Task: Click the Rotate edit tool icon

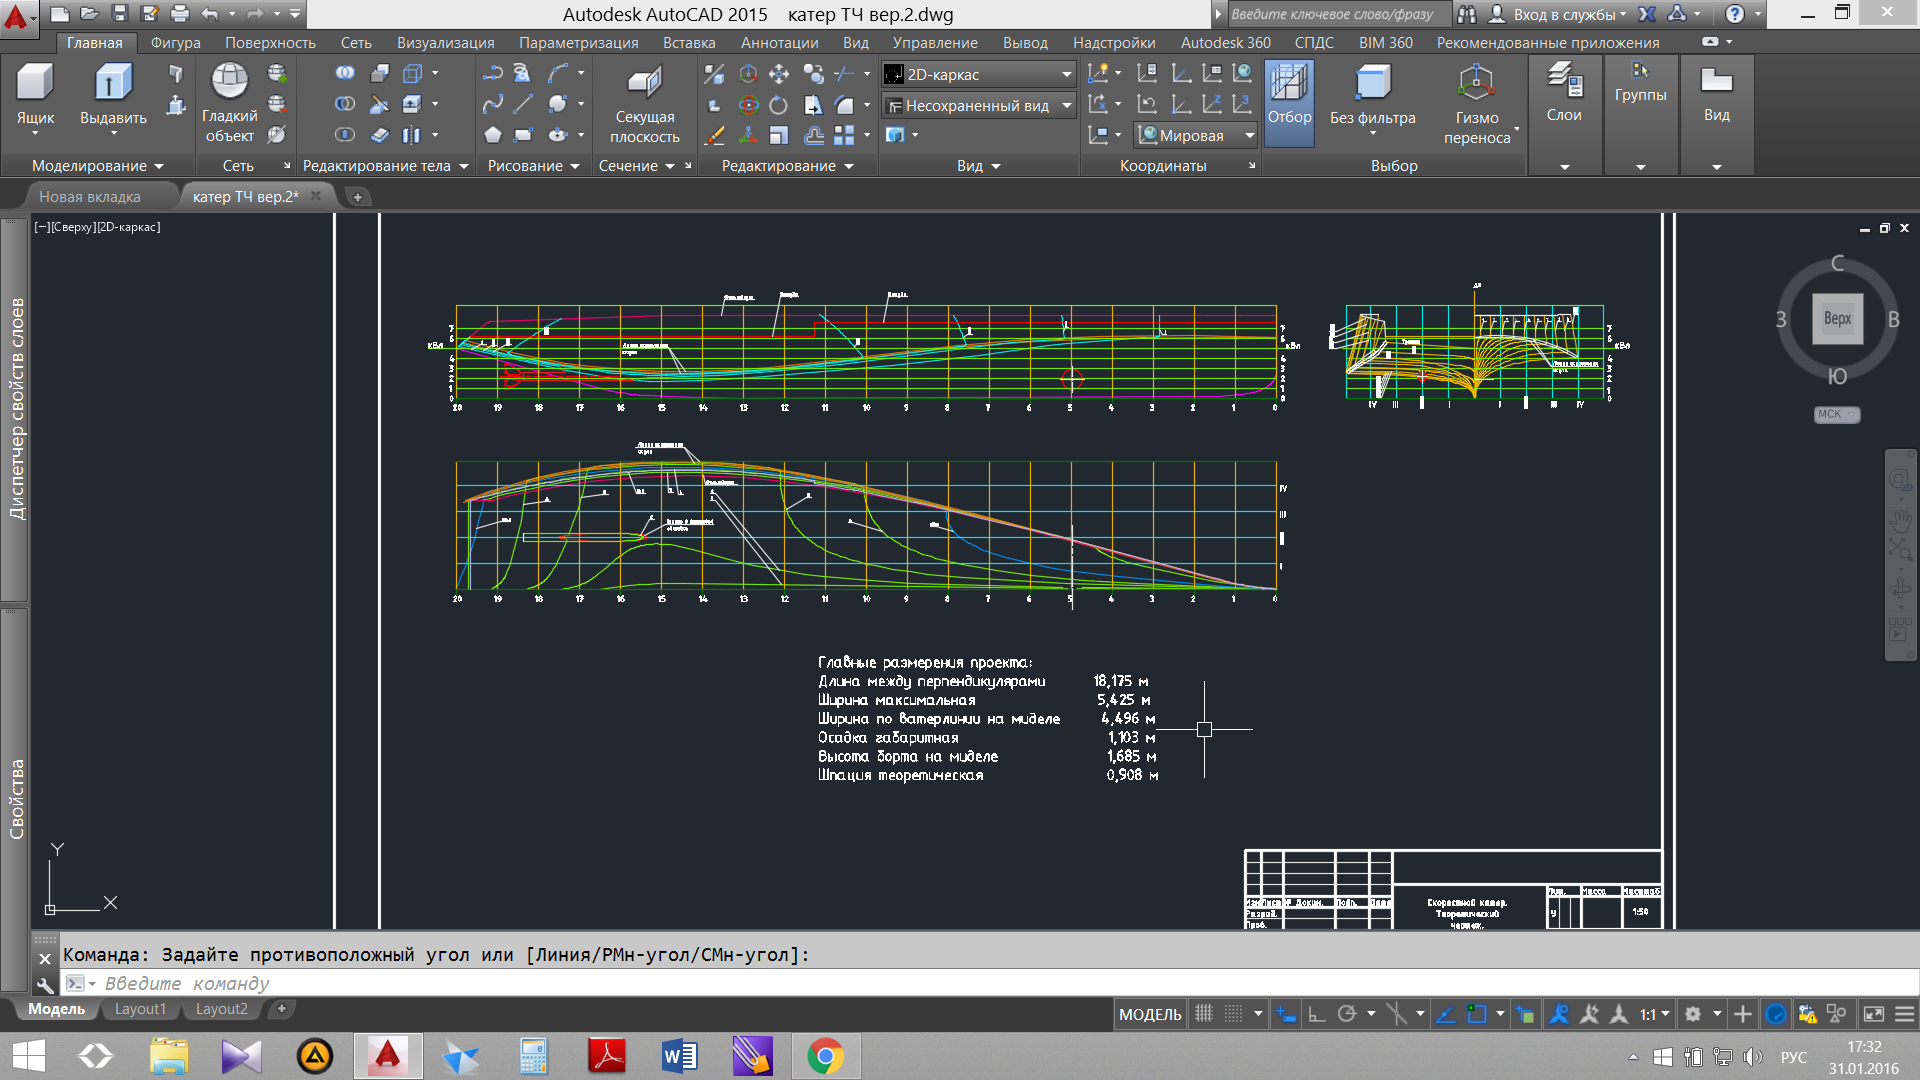Action: point(778,104)
